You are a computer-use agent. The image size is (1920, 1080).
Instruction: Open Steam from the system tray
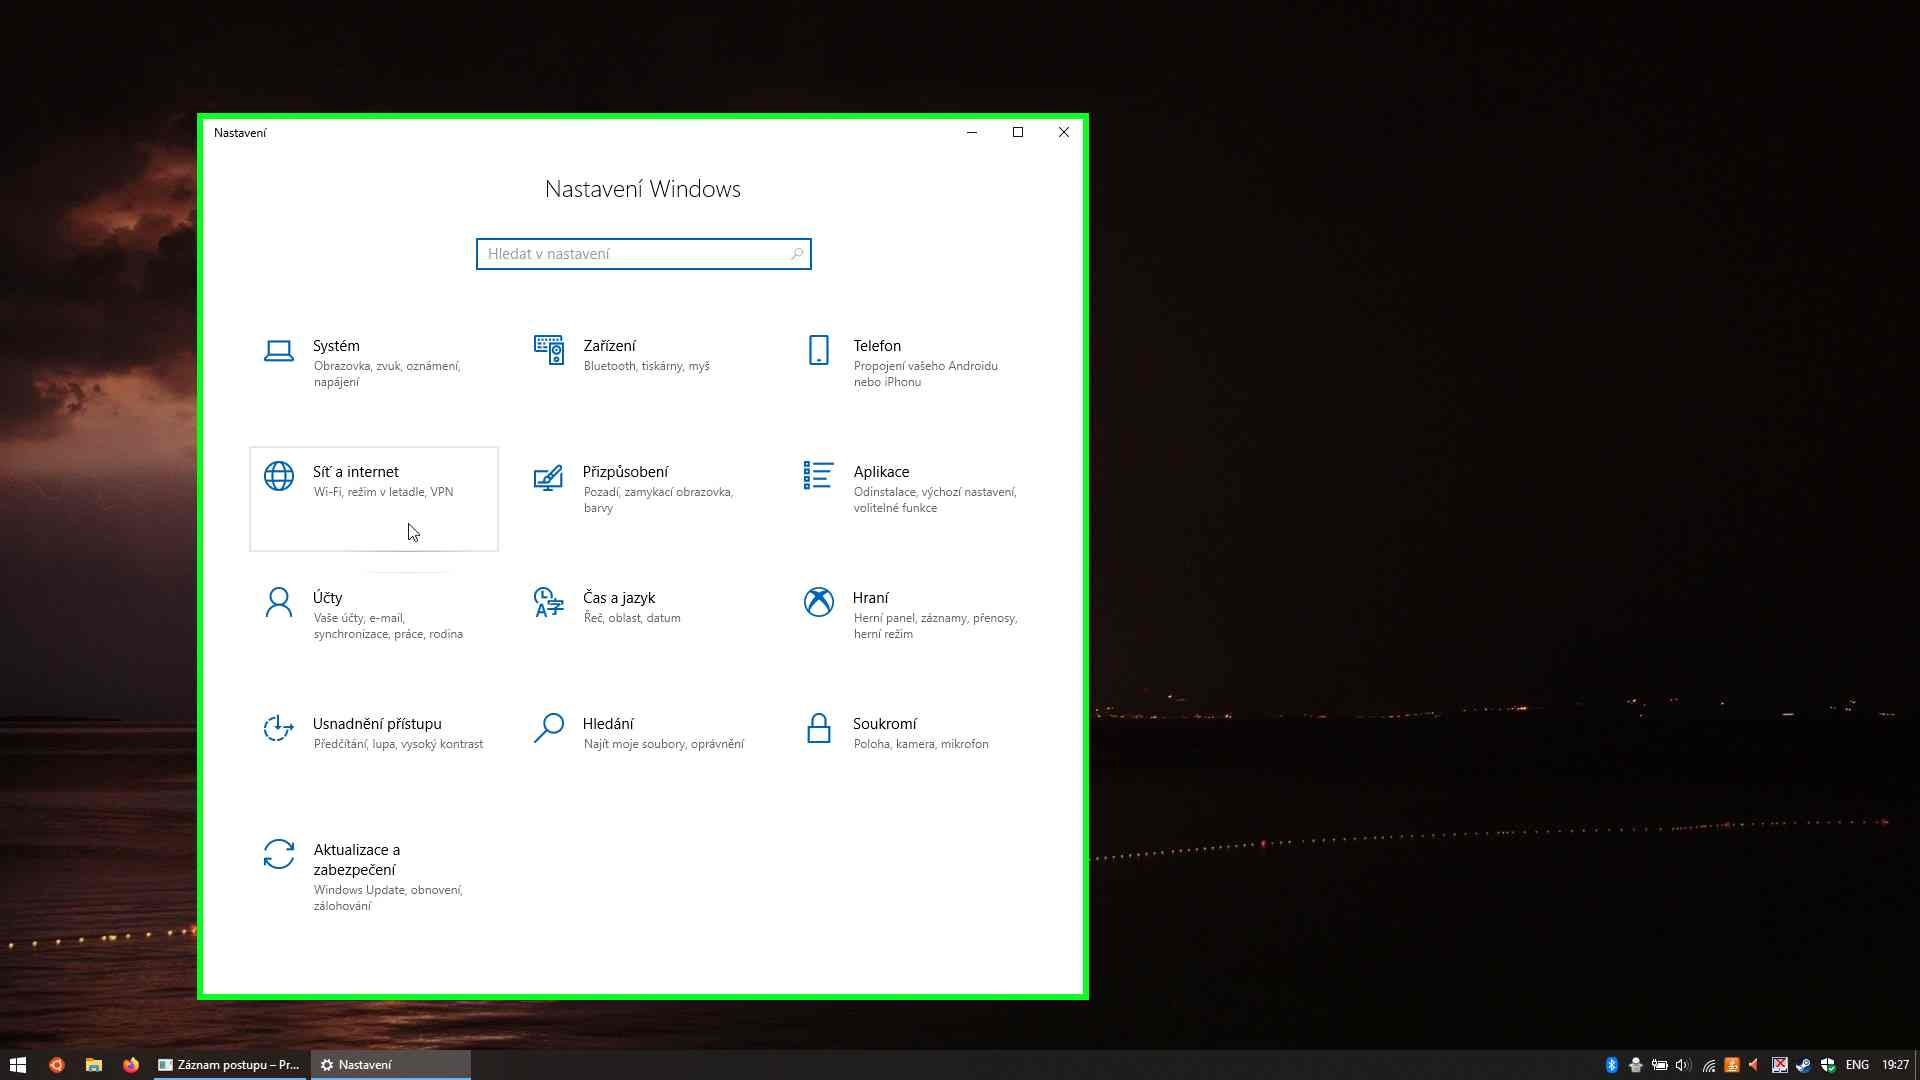pos(1803,1065)
